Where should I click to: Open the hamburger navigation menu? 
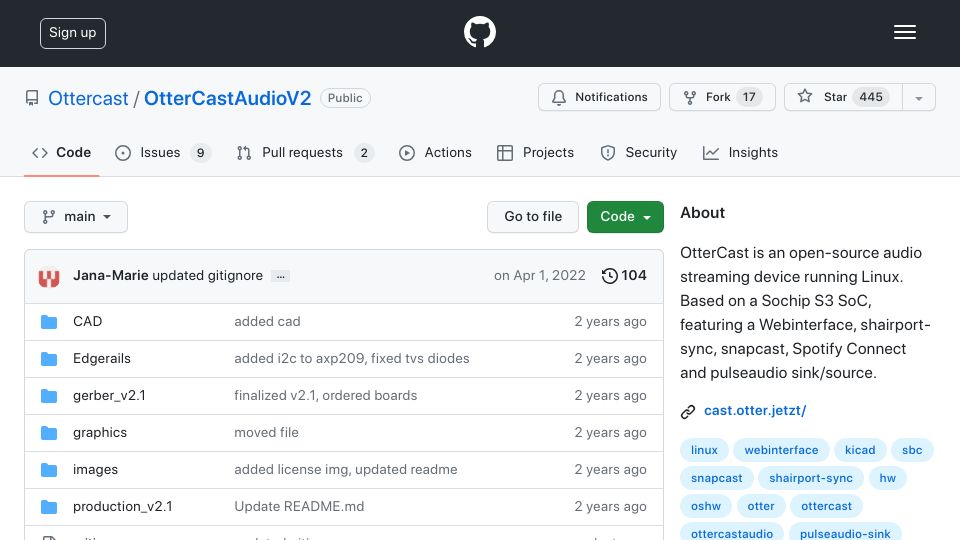tap(904, 32)
